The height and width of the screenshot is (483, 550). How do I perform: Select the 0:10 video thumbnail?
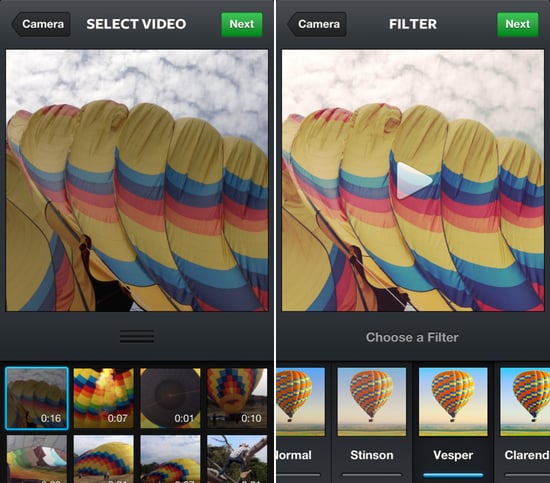pyautogui.click(x=237, y=398)
